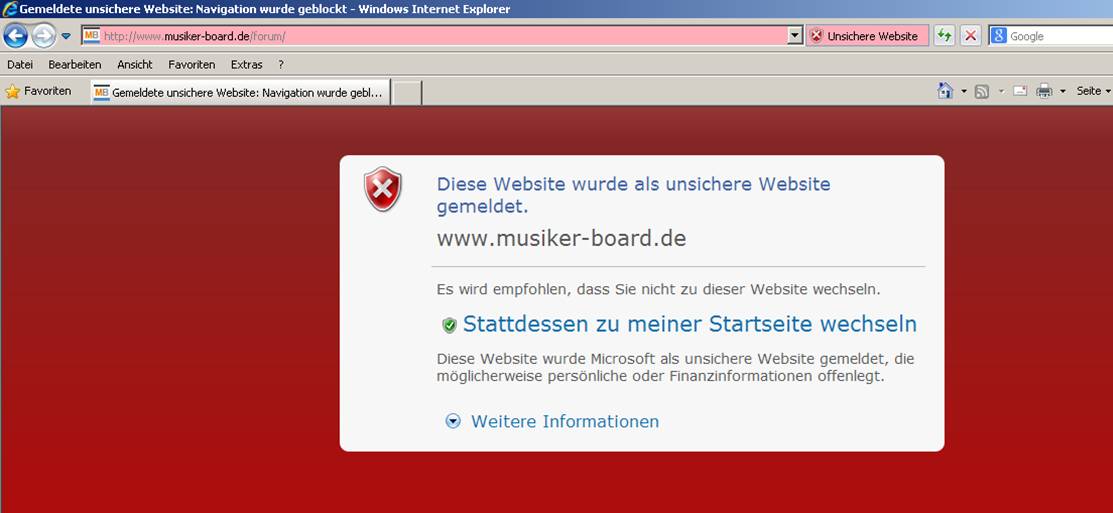Refresh the page with green arrows icon

click(944, 36)
